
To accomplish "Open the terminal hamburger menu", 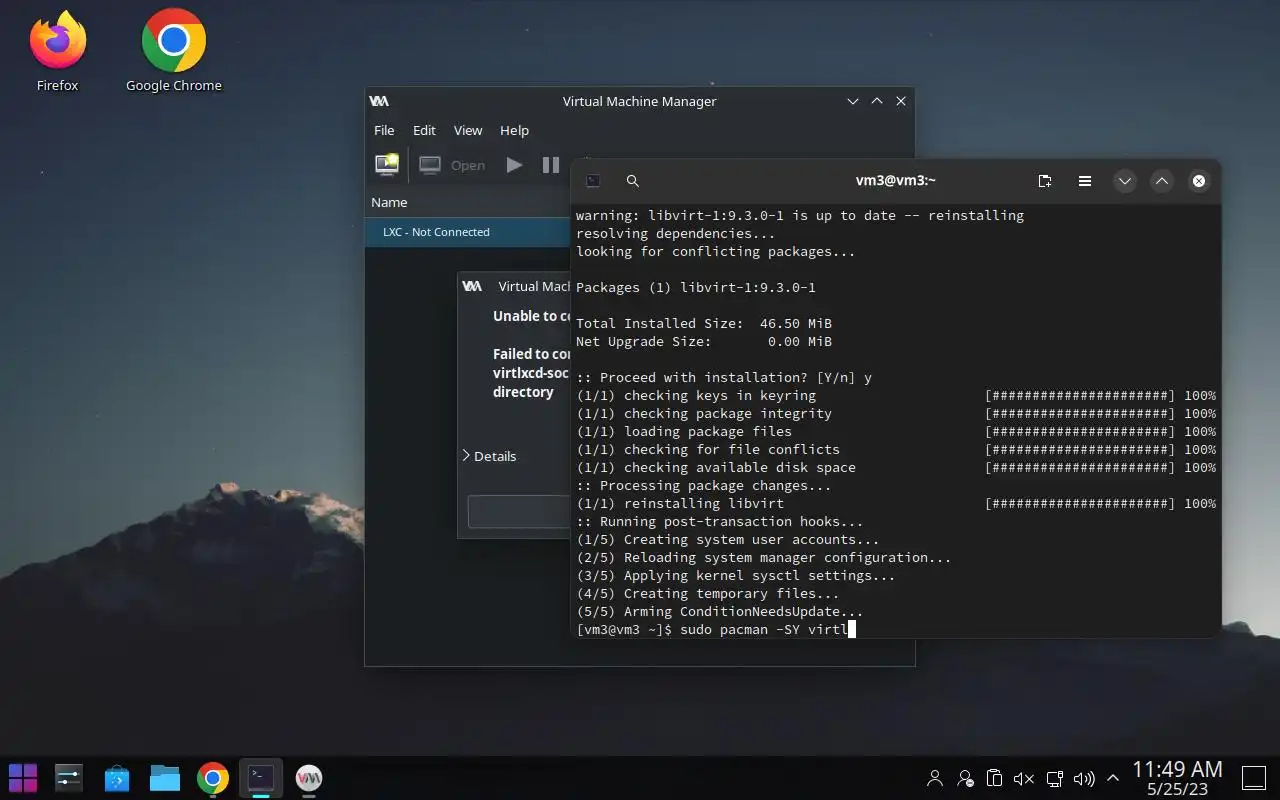I will click(1084, 181).
